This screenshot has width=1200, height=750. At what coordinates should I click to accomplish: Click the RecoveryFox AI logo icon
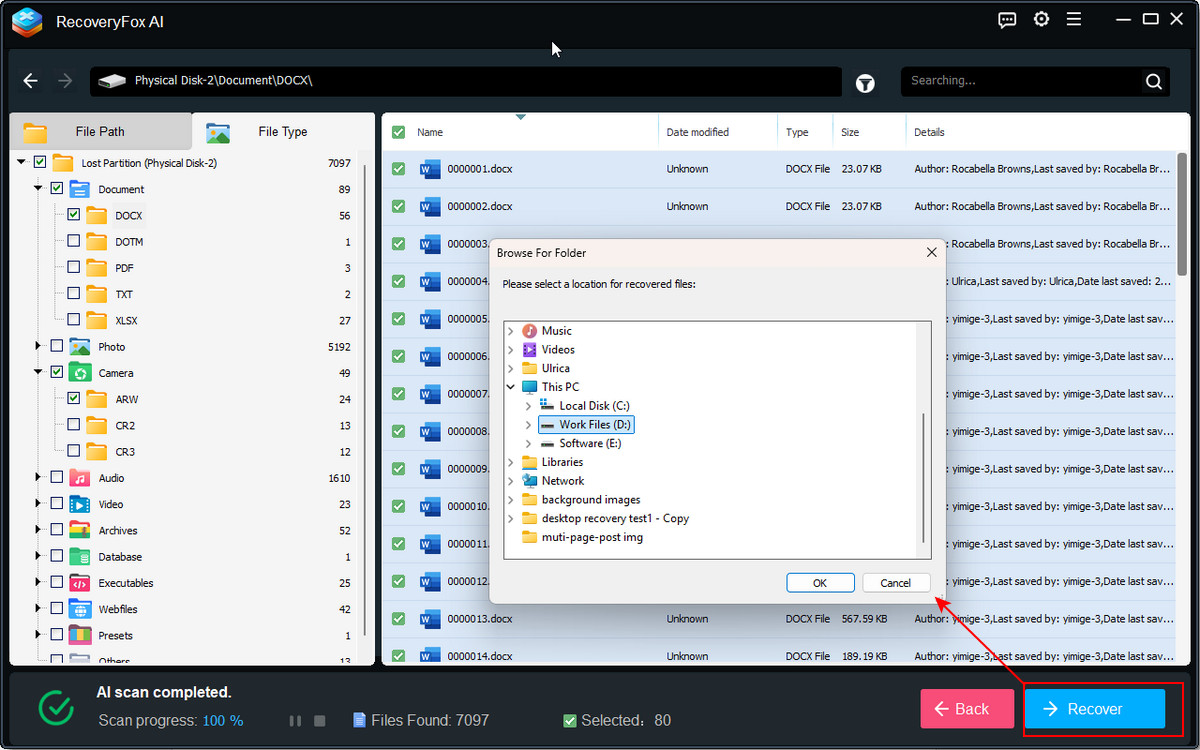[x=27, y=22]
